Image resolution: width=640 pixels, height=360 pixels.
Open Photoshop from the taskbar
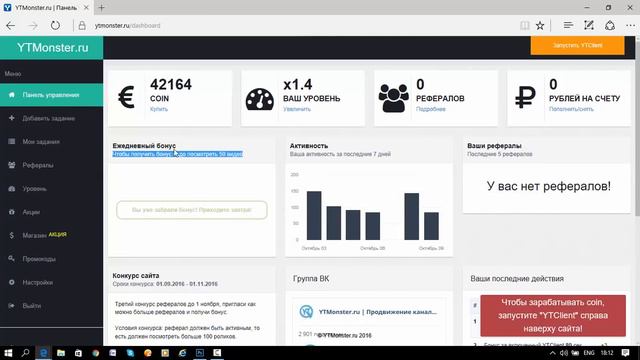(x=200, y=353)
